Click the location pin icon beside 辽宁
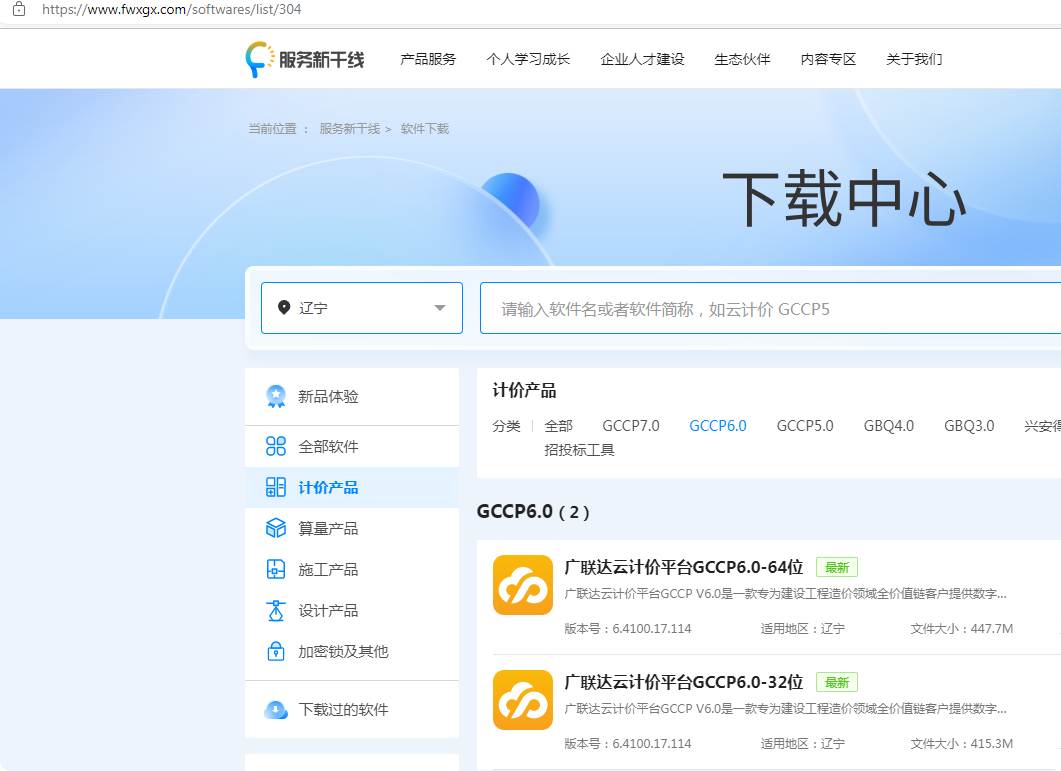Image resolution: width=1061 pixels, height=771 pixels. 284,307
